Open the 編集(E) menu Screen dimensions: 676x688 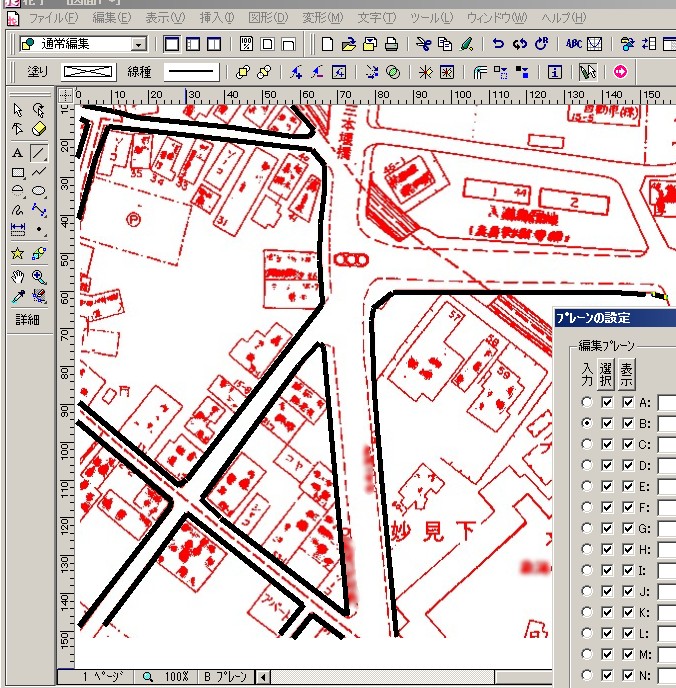[x=111, y=18]
